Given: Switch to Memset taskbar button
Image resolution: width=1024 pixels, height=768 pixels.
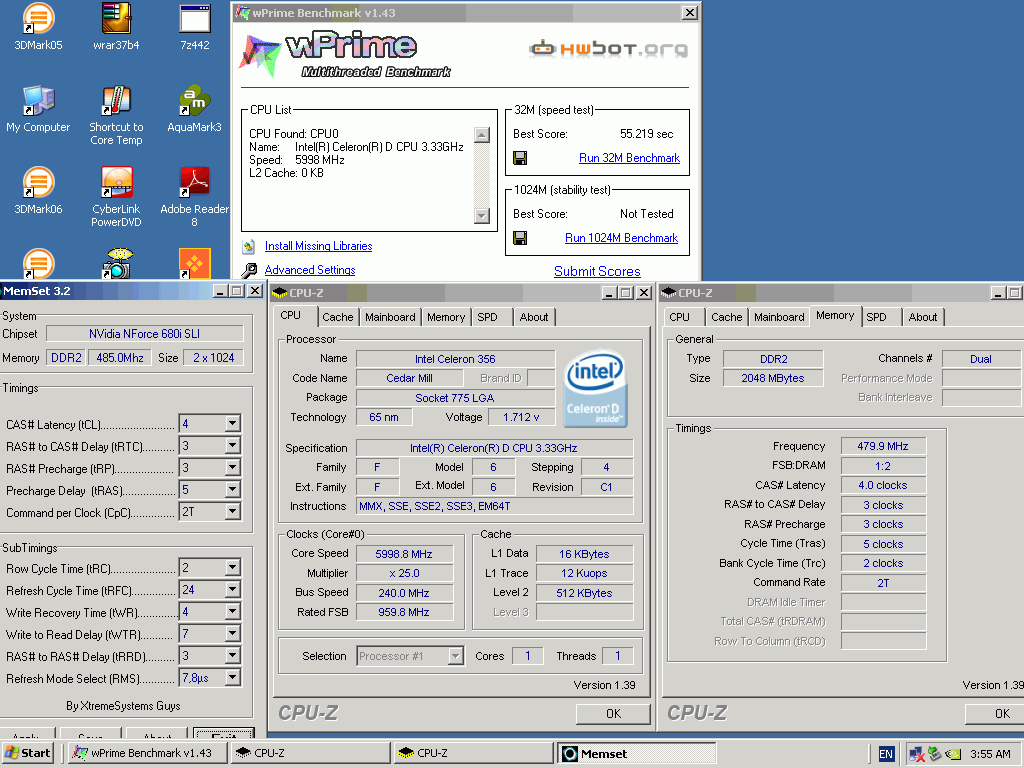Looking at the screenshot, I should click(637, 753).
